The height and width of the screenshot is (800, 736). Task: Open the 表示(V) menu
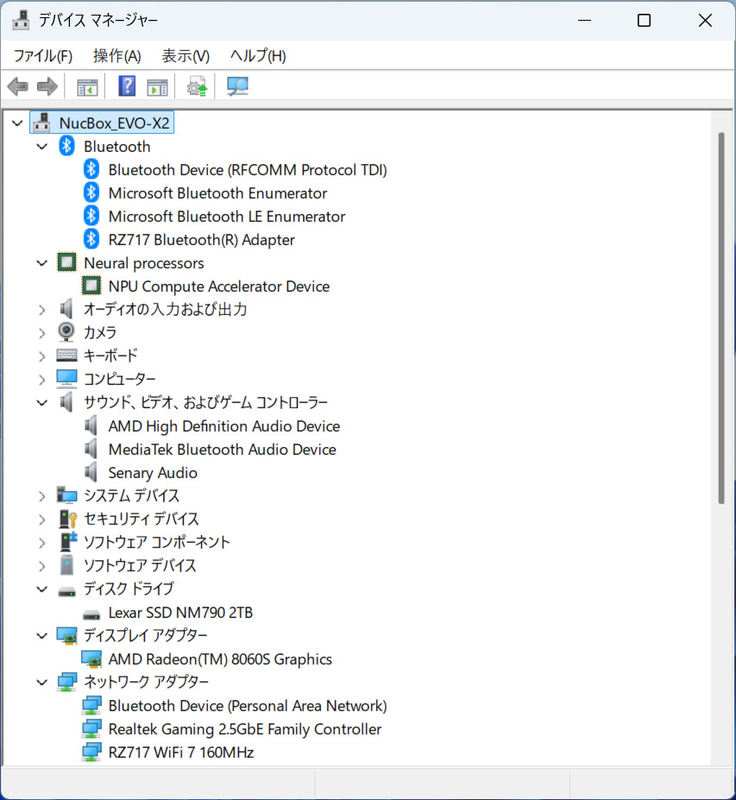coord(186,56)
